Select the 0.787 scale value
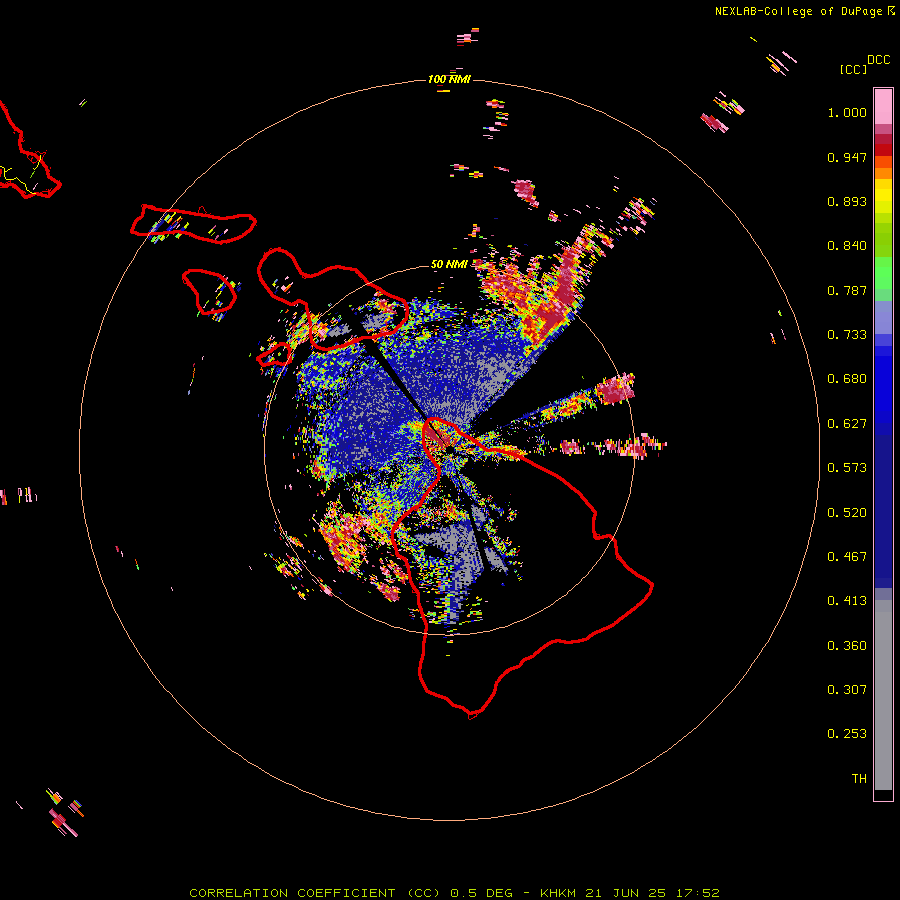The width and height of the screenshot is (900, 900). click(x=847, y=290)
